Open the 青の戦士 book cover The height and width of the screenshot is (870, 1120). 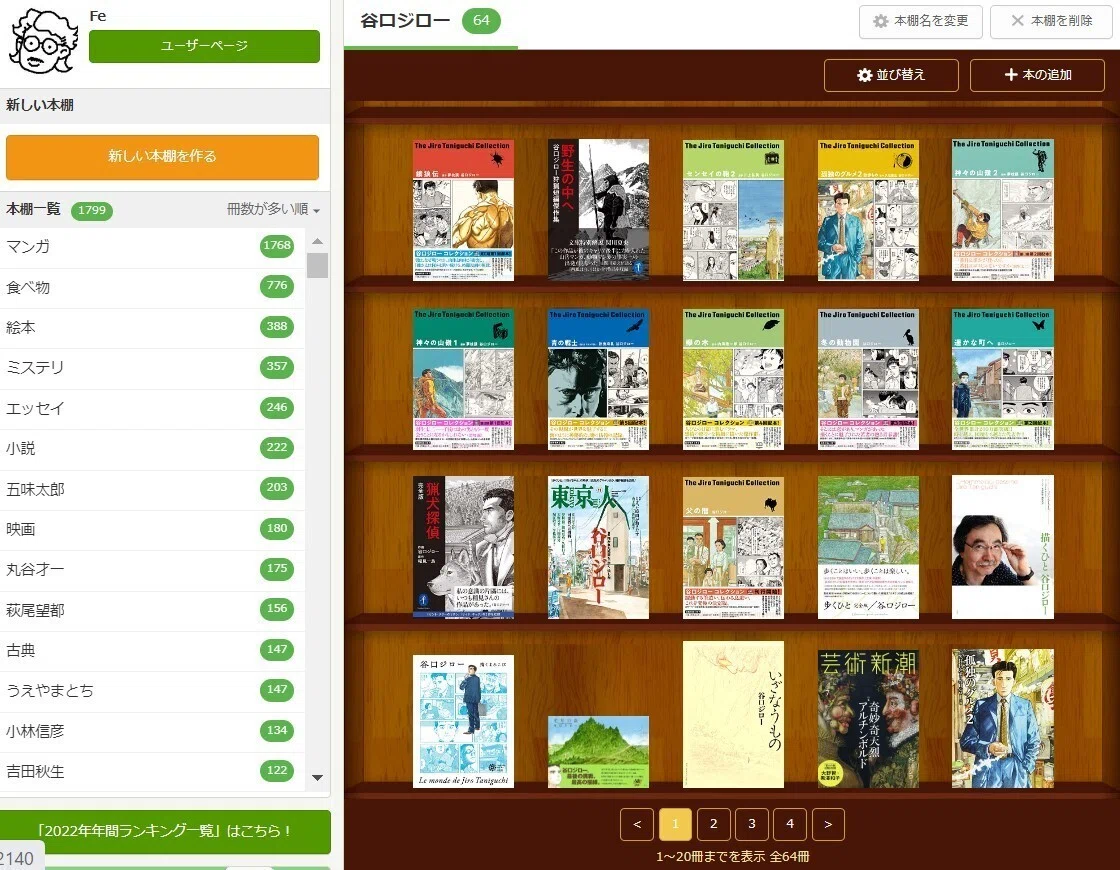(599, 379)
